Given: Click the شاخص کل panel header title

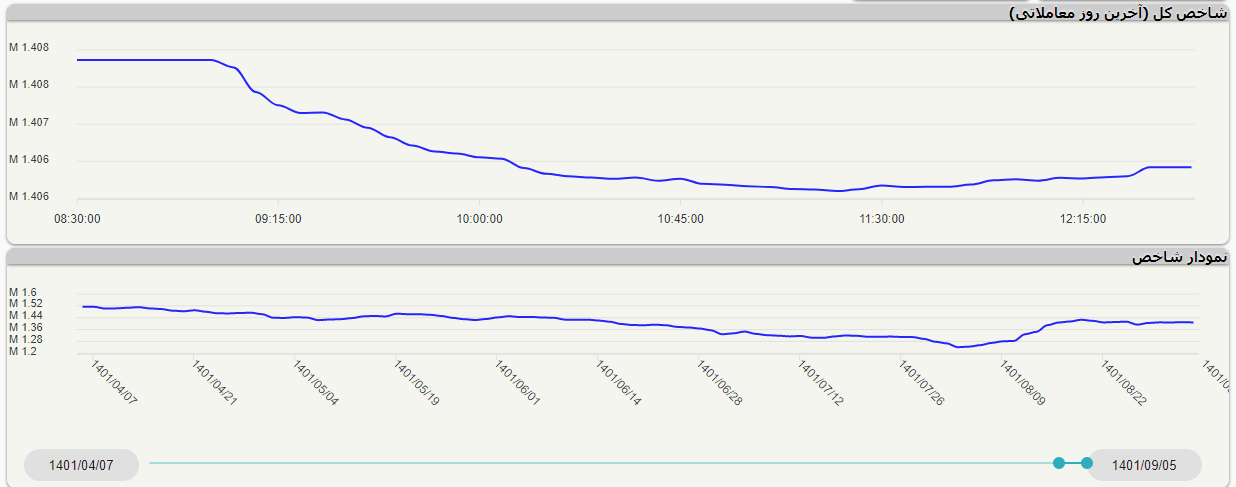Looking at the screenshot, I should point(1117,13).
